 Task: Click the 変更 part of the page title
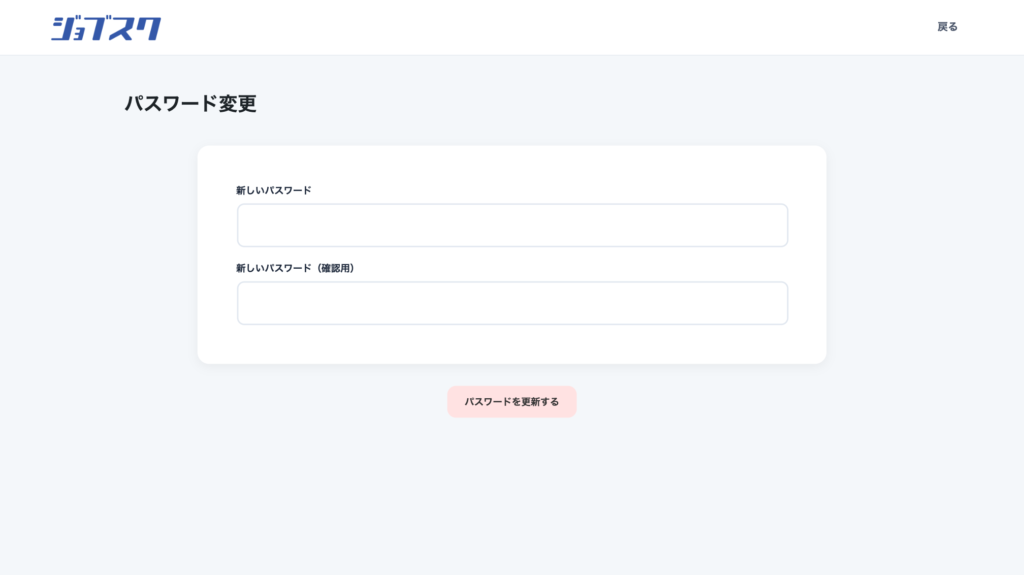point(238,104)
